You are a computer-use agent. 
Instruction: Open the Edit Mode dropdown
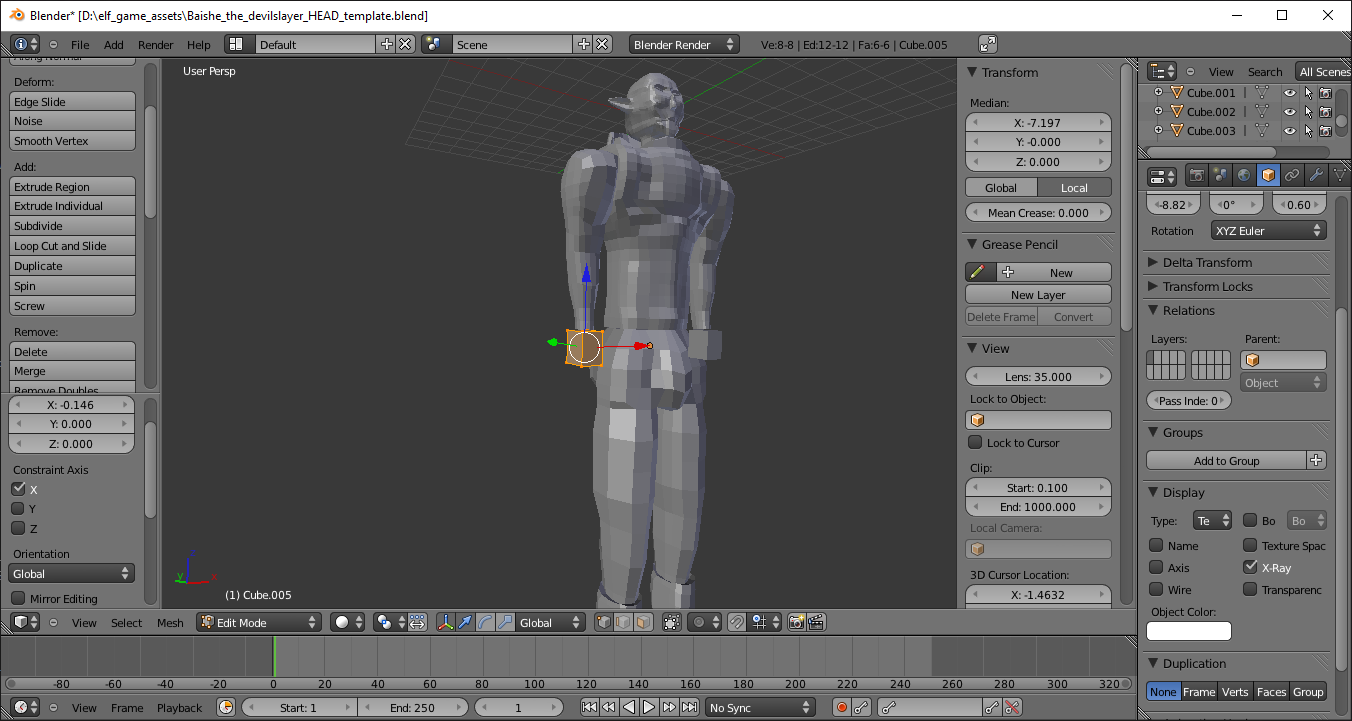(x=258, y=622)
